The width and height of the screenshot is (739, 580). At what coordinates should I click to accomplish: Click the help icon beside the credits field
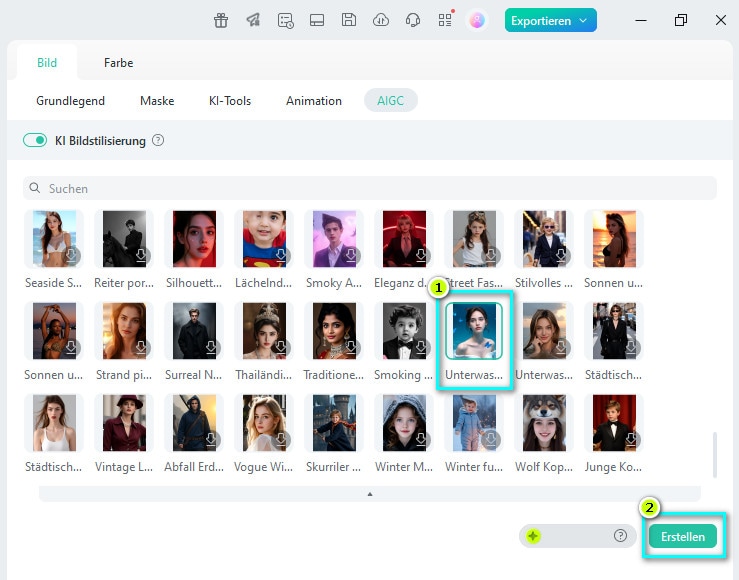pyautogui.click(x=620, y=536)
